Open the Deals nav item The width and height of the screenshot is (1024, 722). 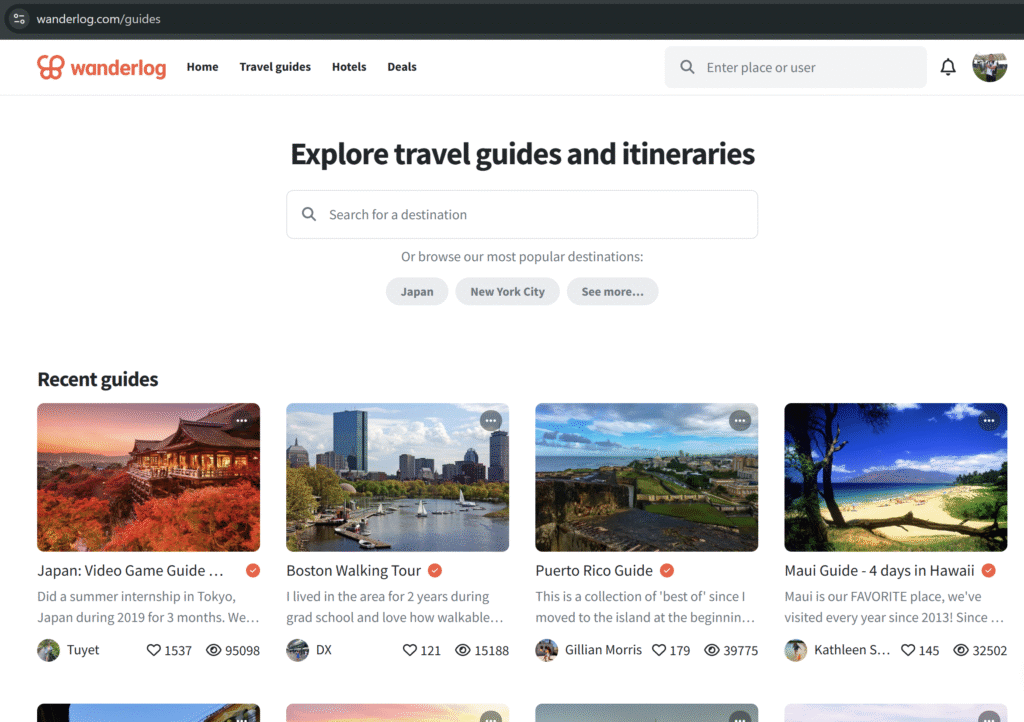coord(402,67)
